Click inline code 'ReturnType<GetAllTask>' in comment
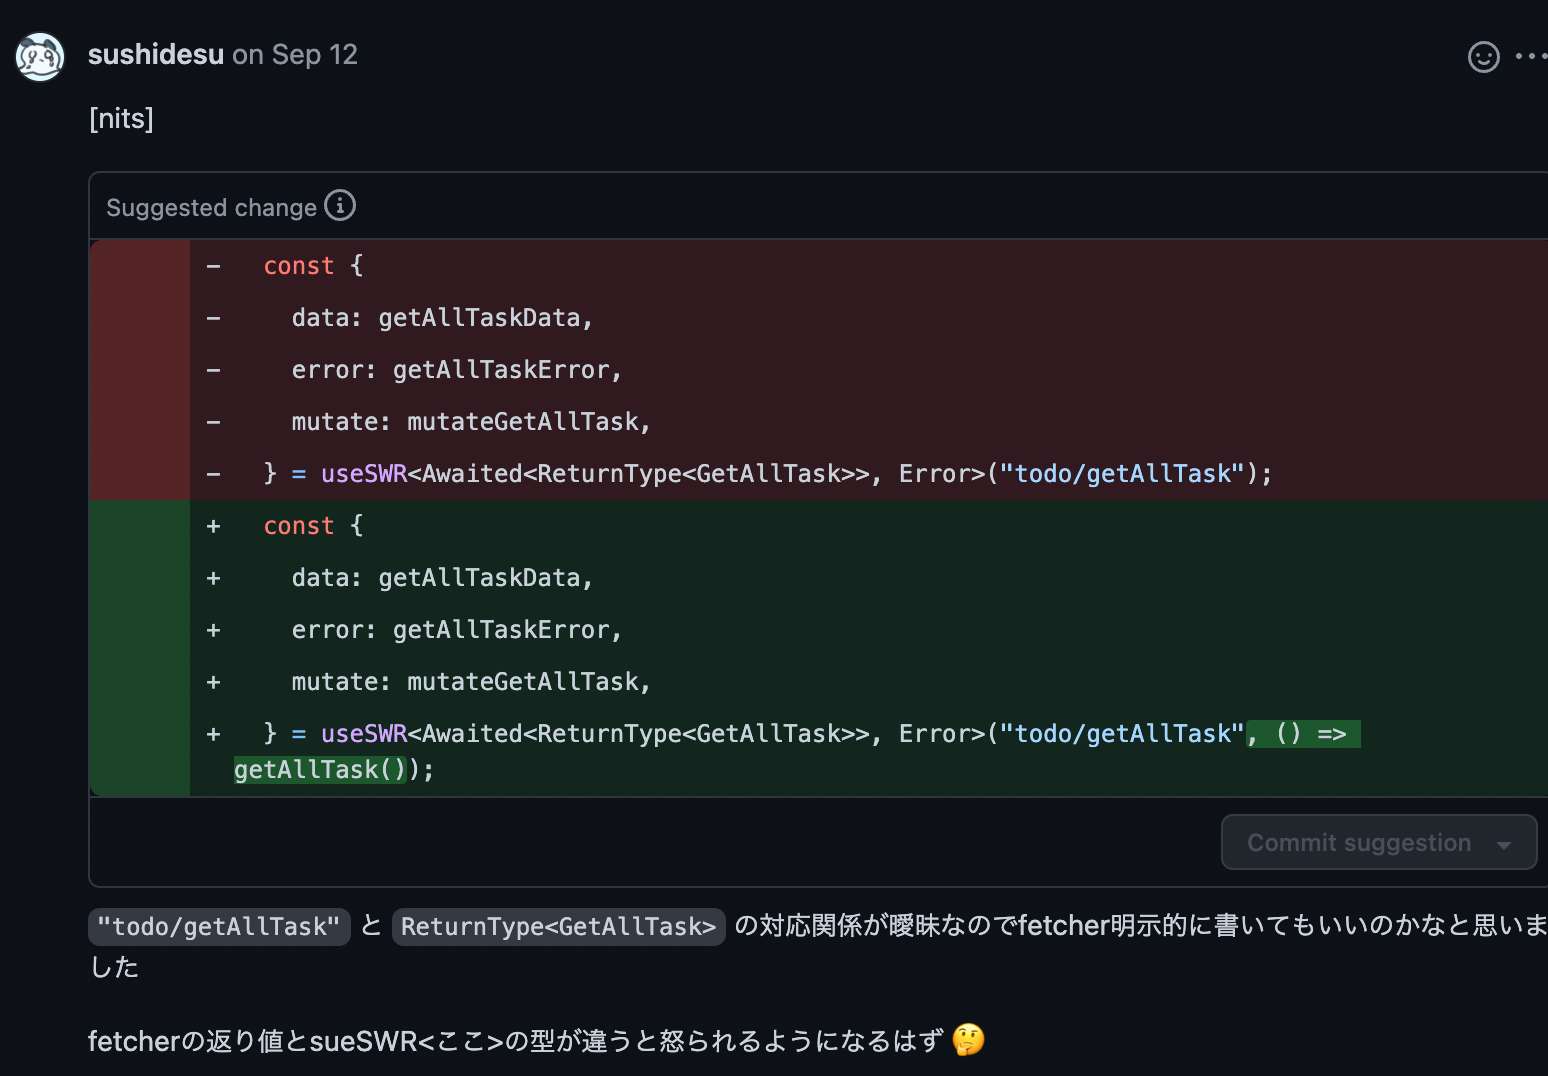Viewport: 1548px width, 1076px height. coord(559,927)
